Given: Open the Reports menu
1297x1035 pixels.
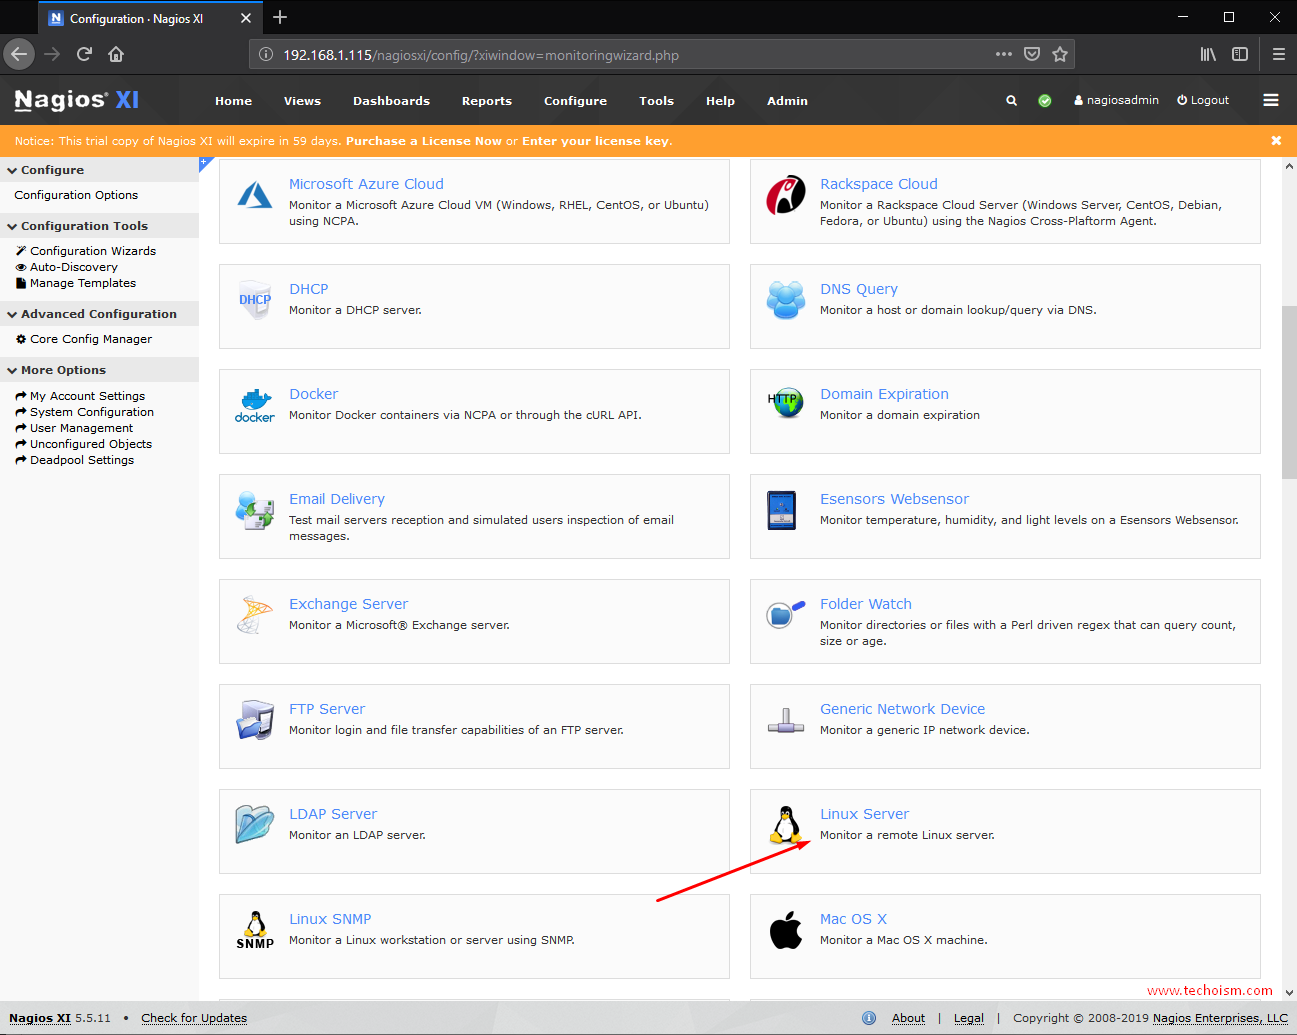Looking at the screenshot, I should 487,101.
